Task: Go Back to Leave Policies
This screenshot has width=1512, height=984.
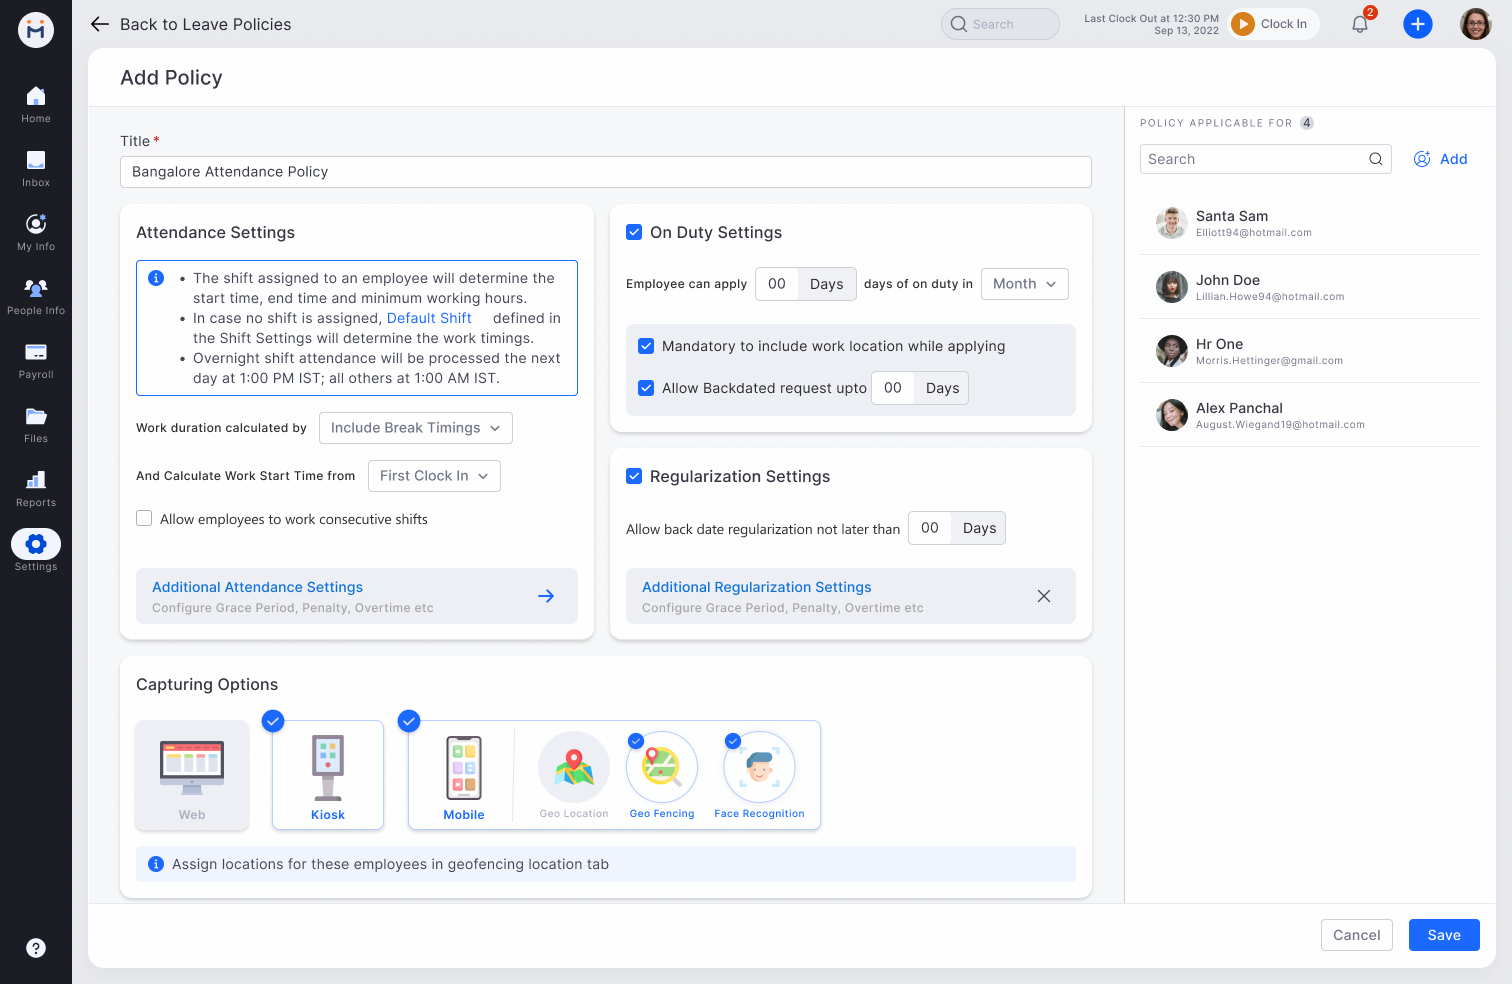Action: pos(190,24)
